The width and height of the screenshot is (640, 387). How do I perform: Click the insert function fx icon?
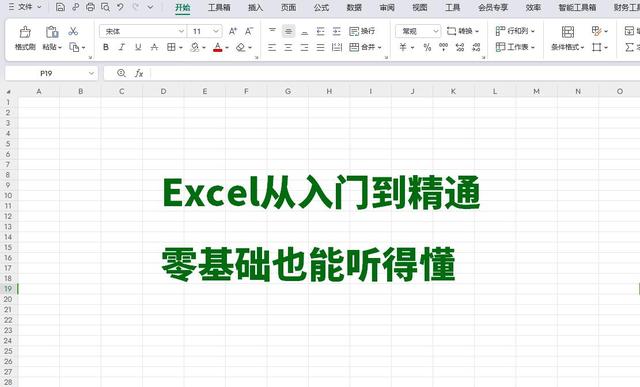click(x=139, y=73)
